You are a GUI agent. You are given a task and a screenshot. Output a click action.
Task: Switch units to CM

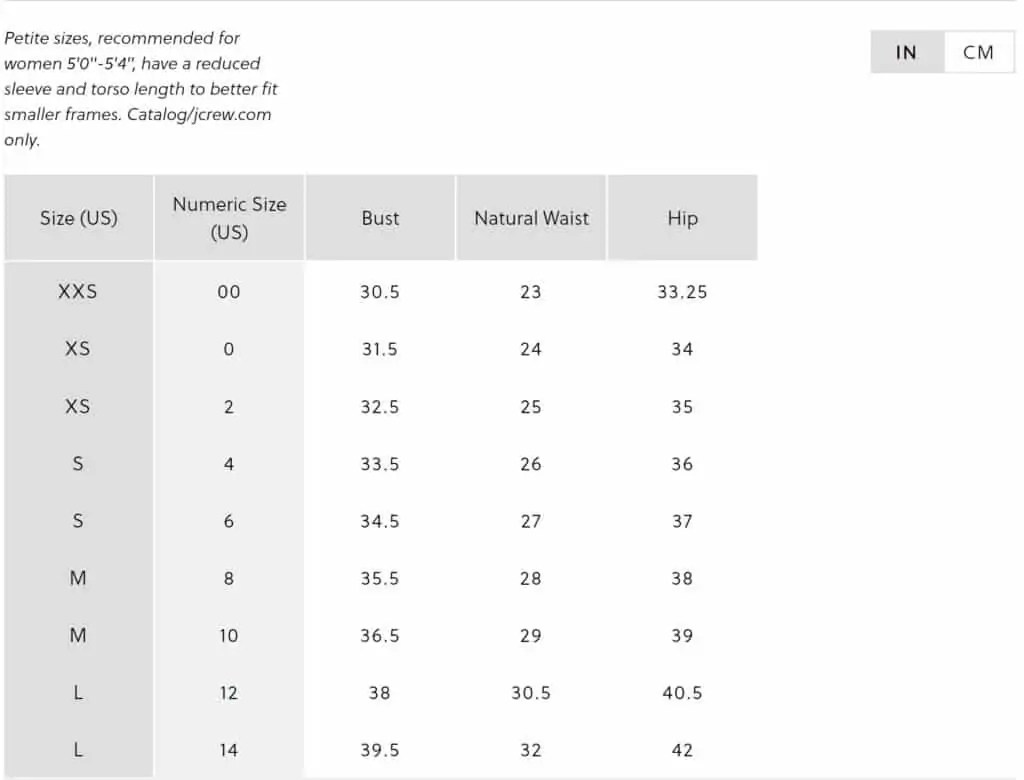[978, 52]
